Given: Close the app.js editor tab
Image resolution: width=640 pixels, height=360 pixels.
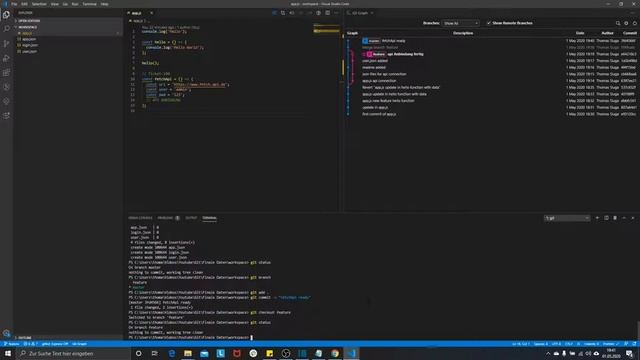Looking at the screenshot, I should point(151,13).
